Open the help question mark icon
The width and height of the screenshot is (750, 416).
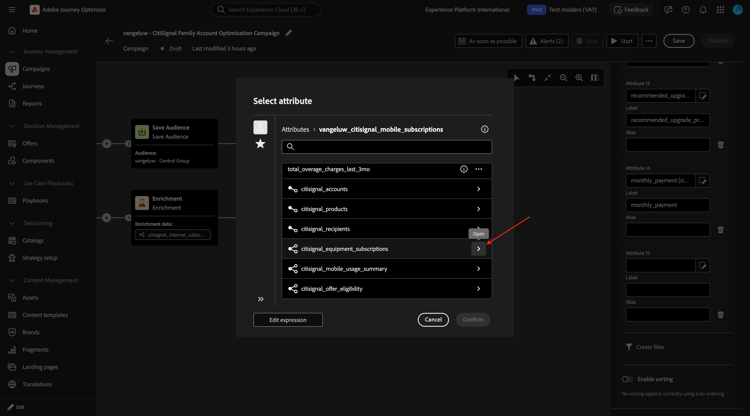(x=685, y=10)
